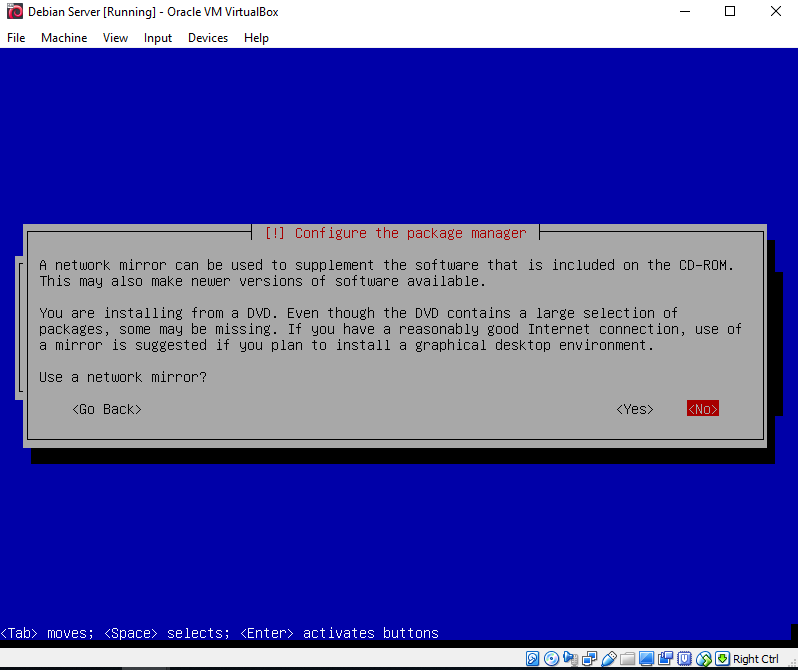Click the 'Right Ctrl' host key label
The width and height of the screenshot is (798, 670).
pos(756,659)
